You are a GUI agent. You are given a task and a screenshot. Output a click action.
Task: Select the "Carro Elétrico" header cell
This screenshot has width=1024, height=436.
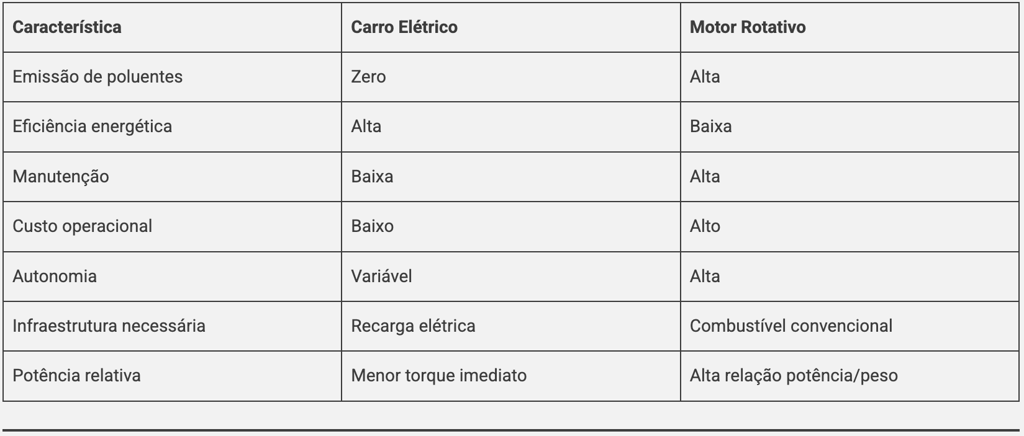(x=404, y=27)
